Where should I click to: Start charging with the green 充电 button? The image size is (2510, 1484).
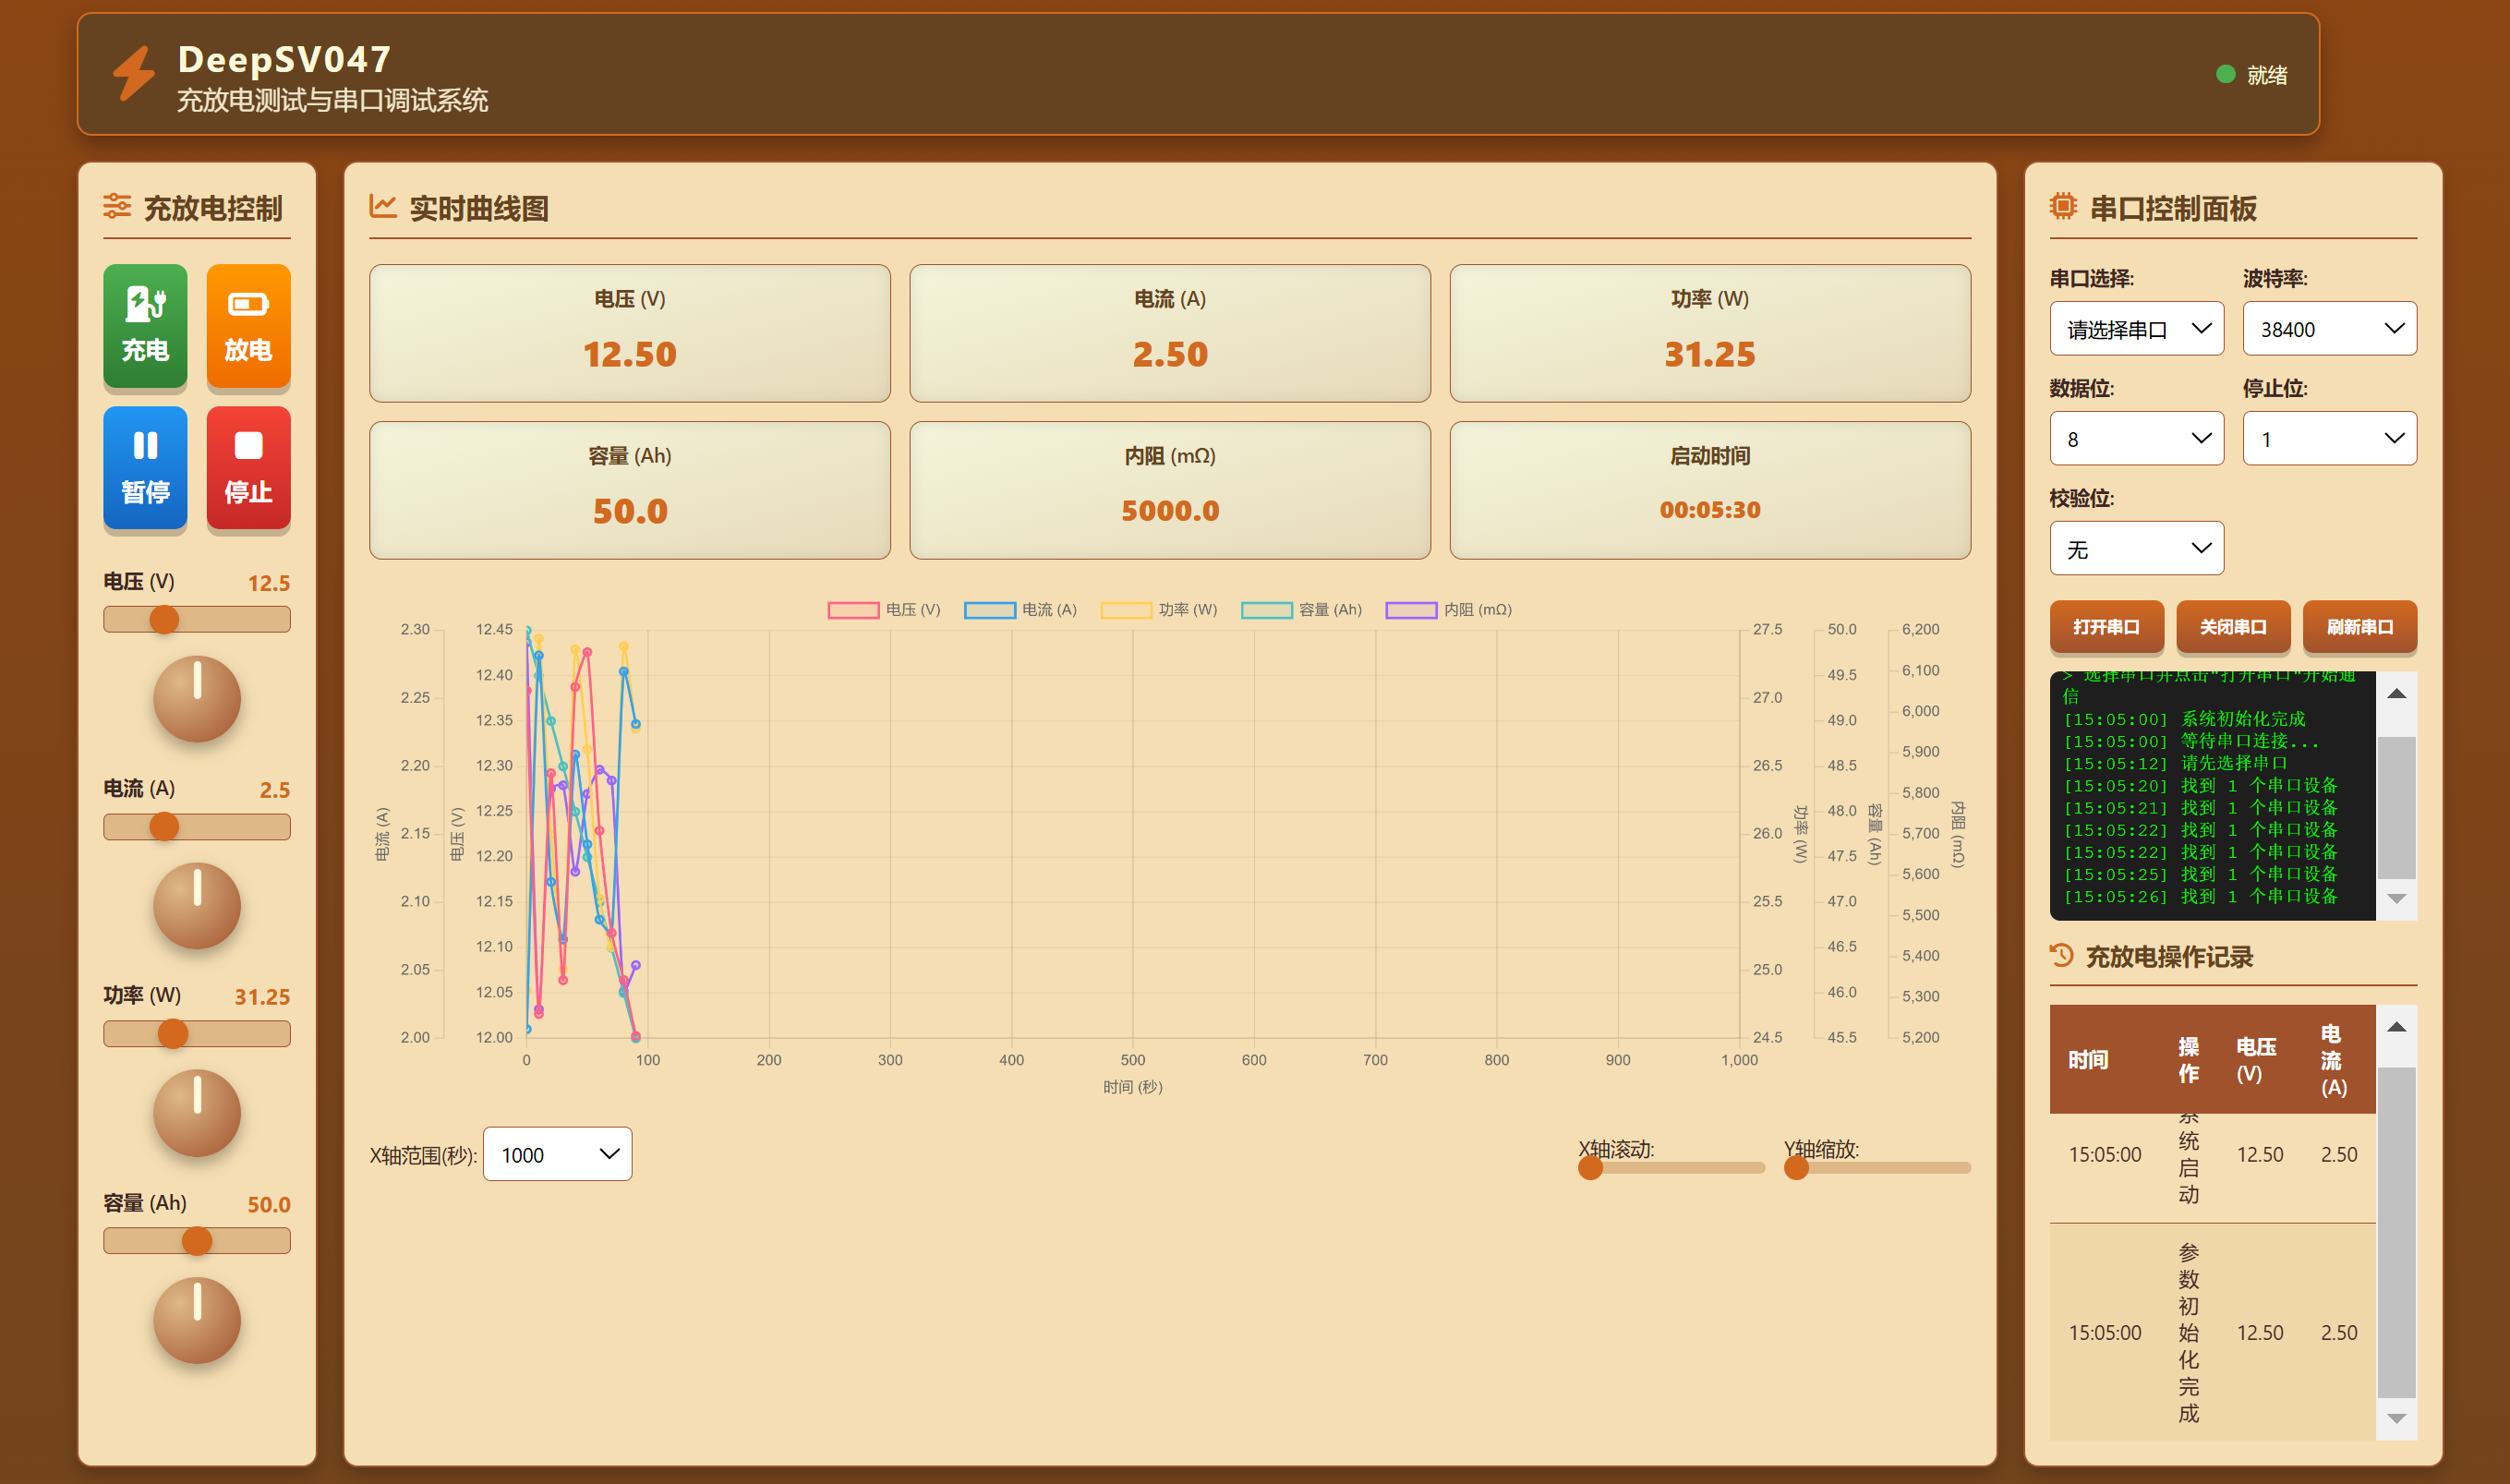(x=145, y=325)
